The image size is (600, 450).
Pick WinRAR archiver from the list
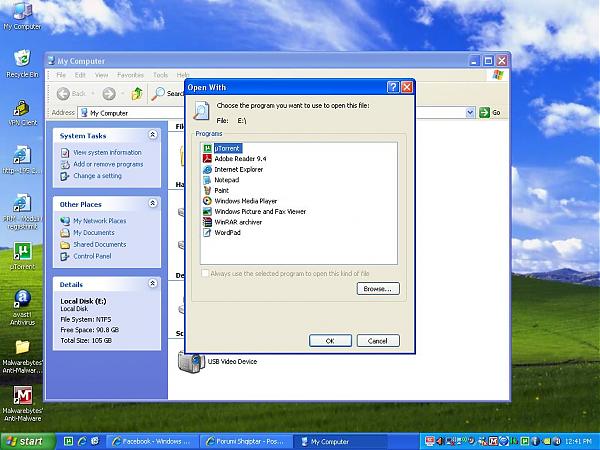(238, 222)
